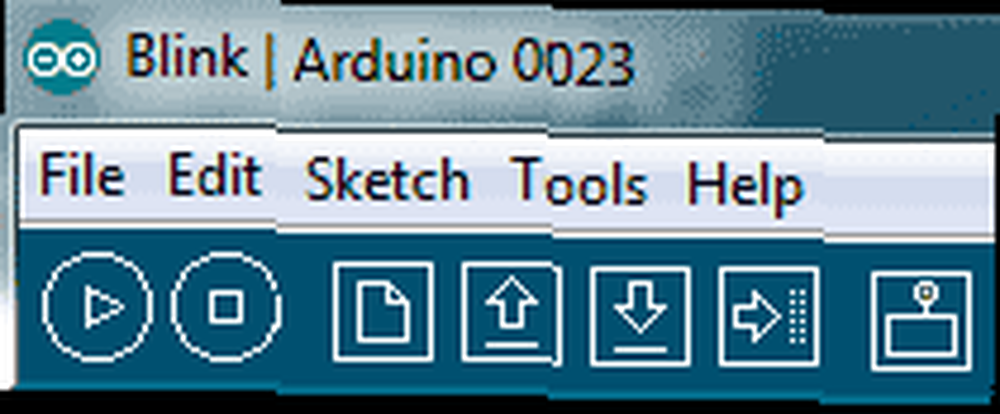Click the Arduino logo in title bar
This screenshot has width=1000, height=414.
pyautogui.click(x=61, y=57)
